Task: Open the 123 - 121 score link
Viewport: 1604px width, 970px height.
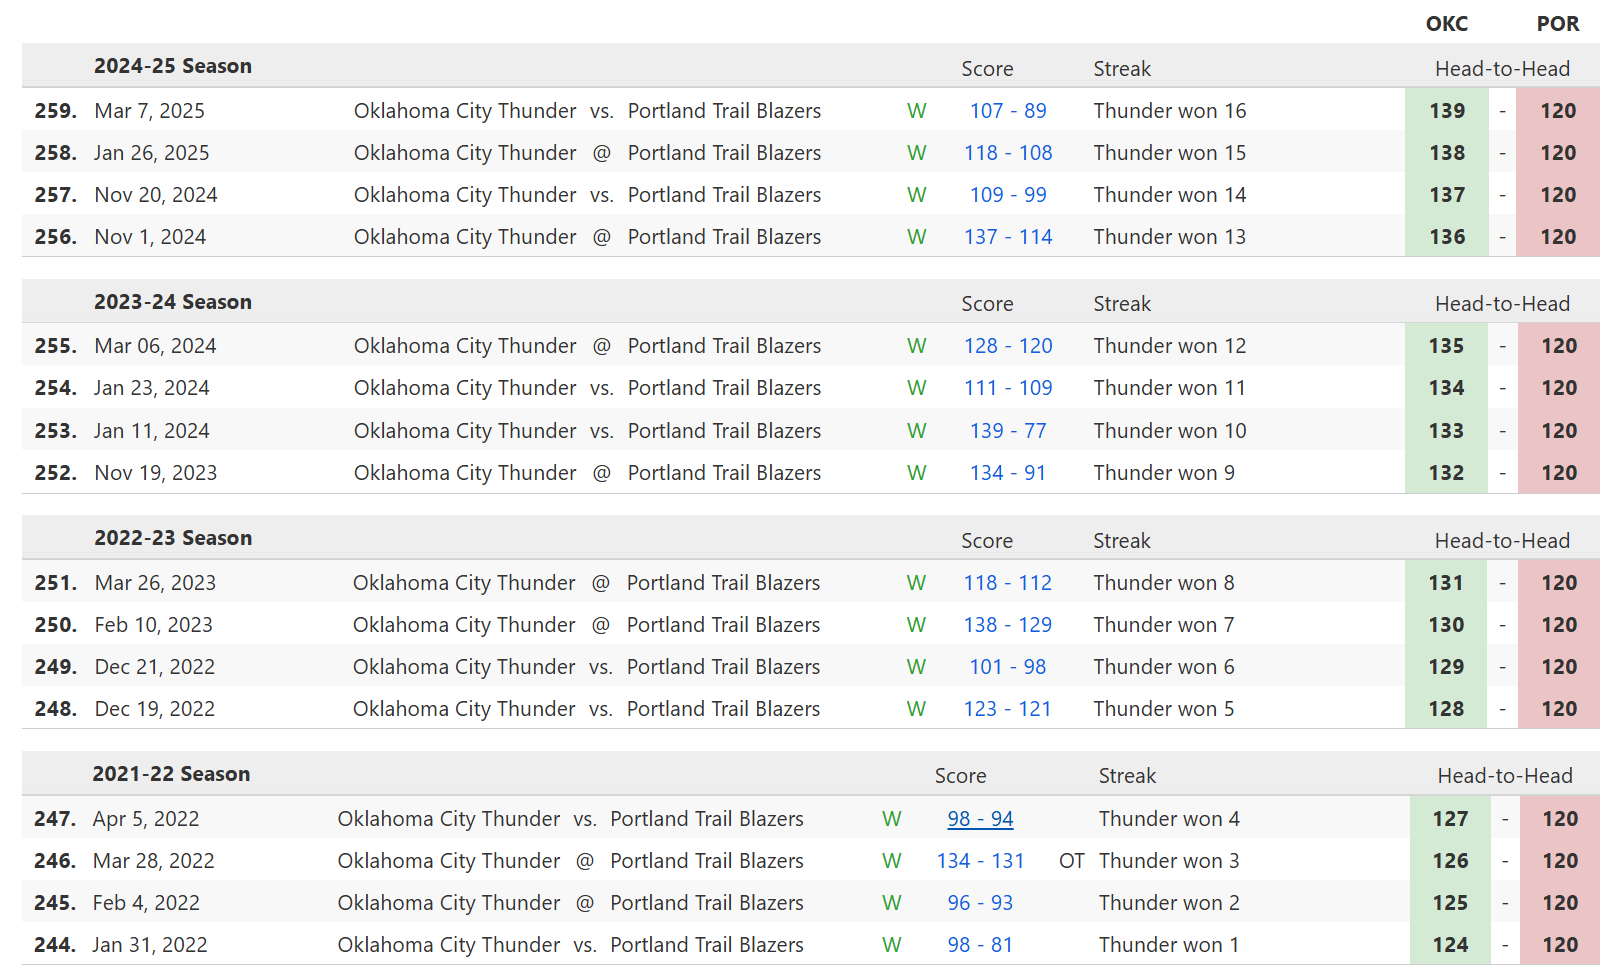Action: pos(1008,709)
